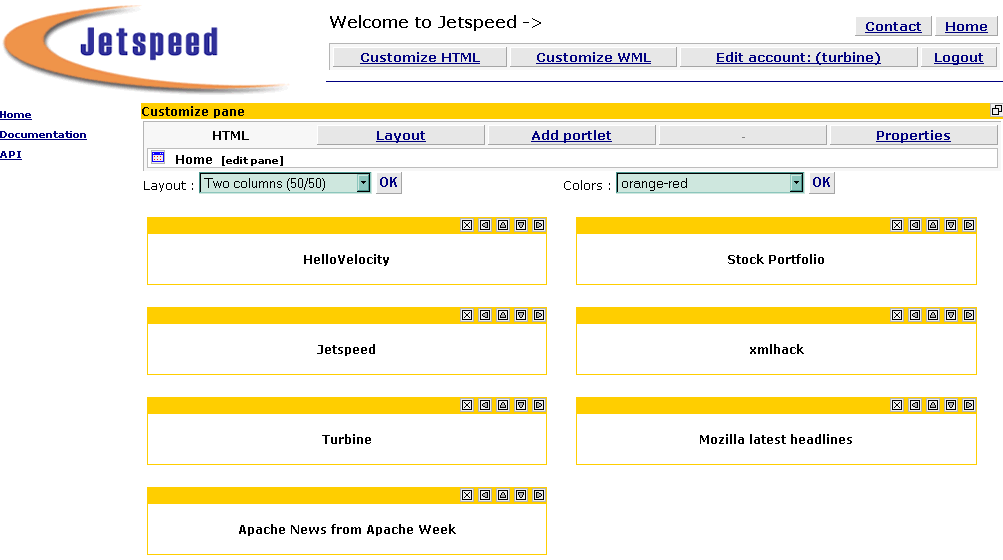Open the Colors dropdown list

click(796, 183)
